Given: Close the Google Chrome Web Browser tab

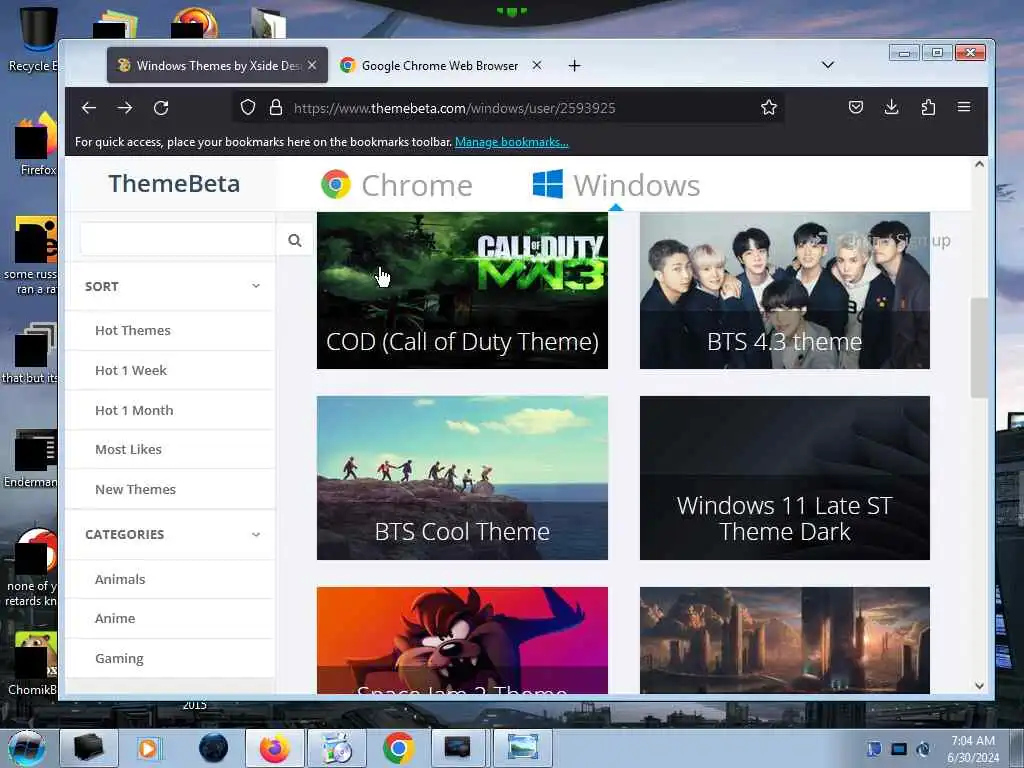Looking at the screenshot, I should 537,65.
